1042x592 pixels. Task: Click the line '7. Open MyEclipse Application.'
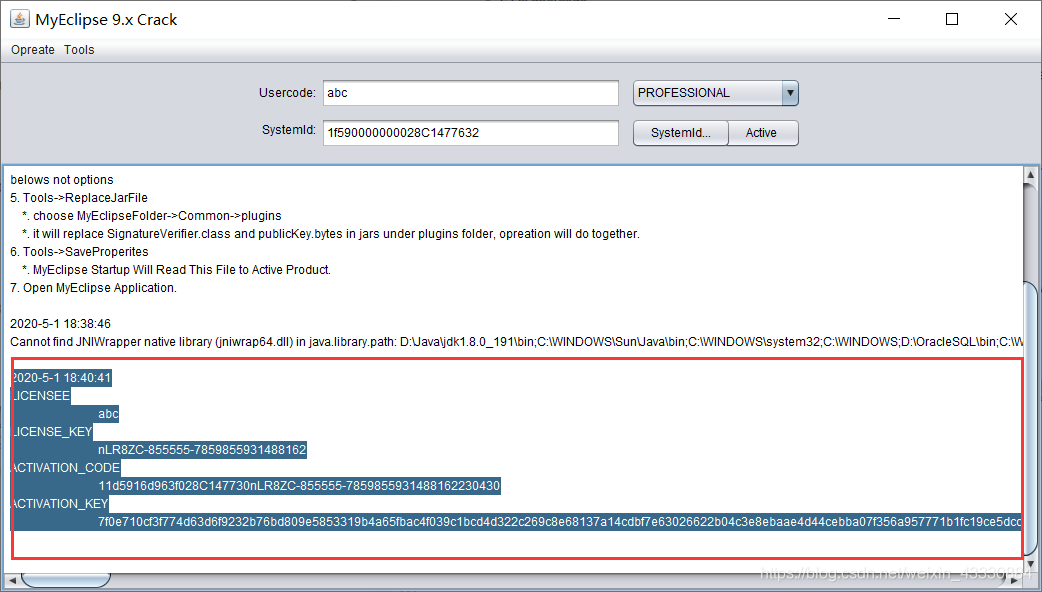(x=94, y=288)
